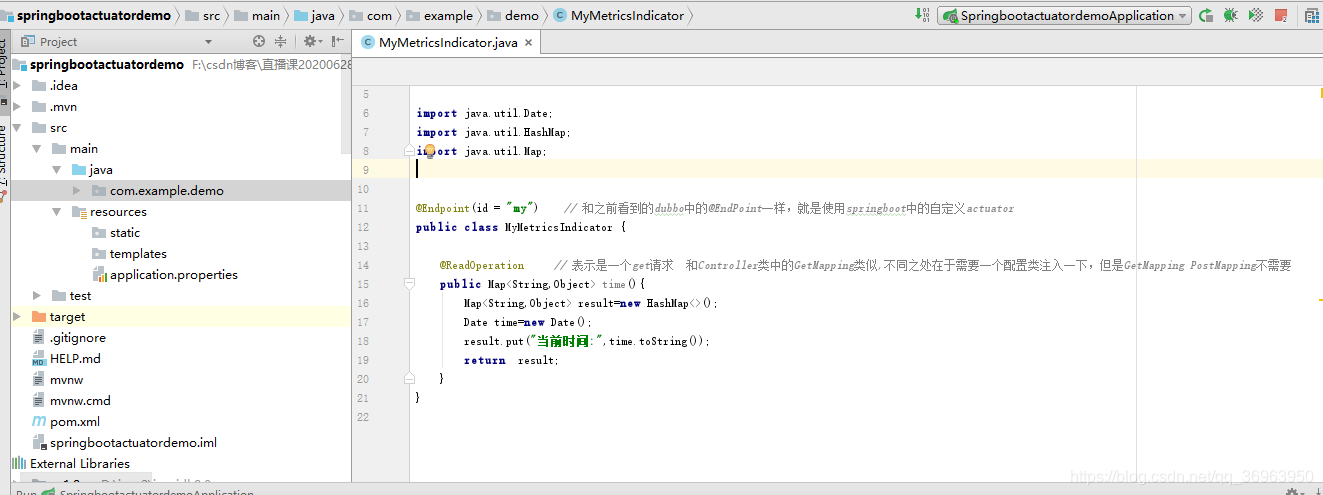Click the application.properties file icon
Screen dimensions: 1323x495
(x=99, y=275)
